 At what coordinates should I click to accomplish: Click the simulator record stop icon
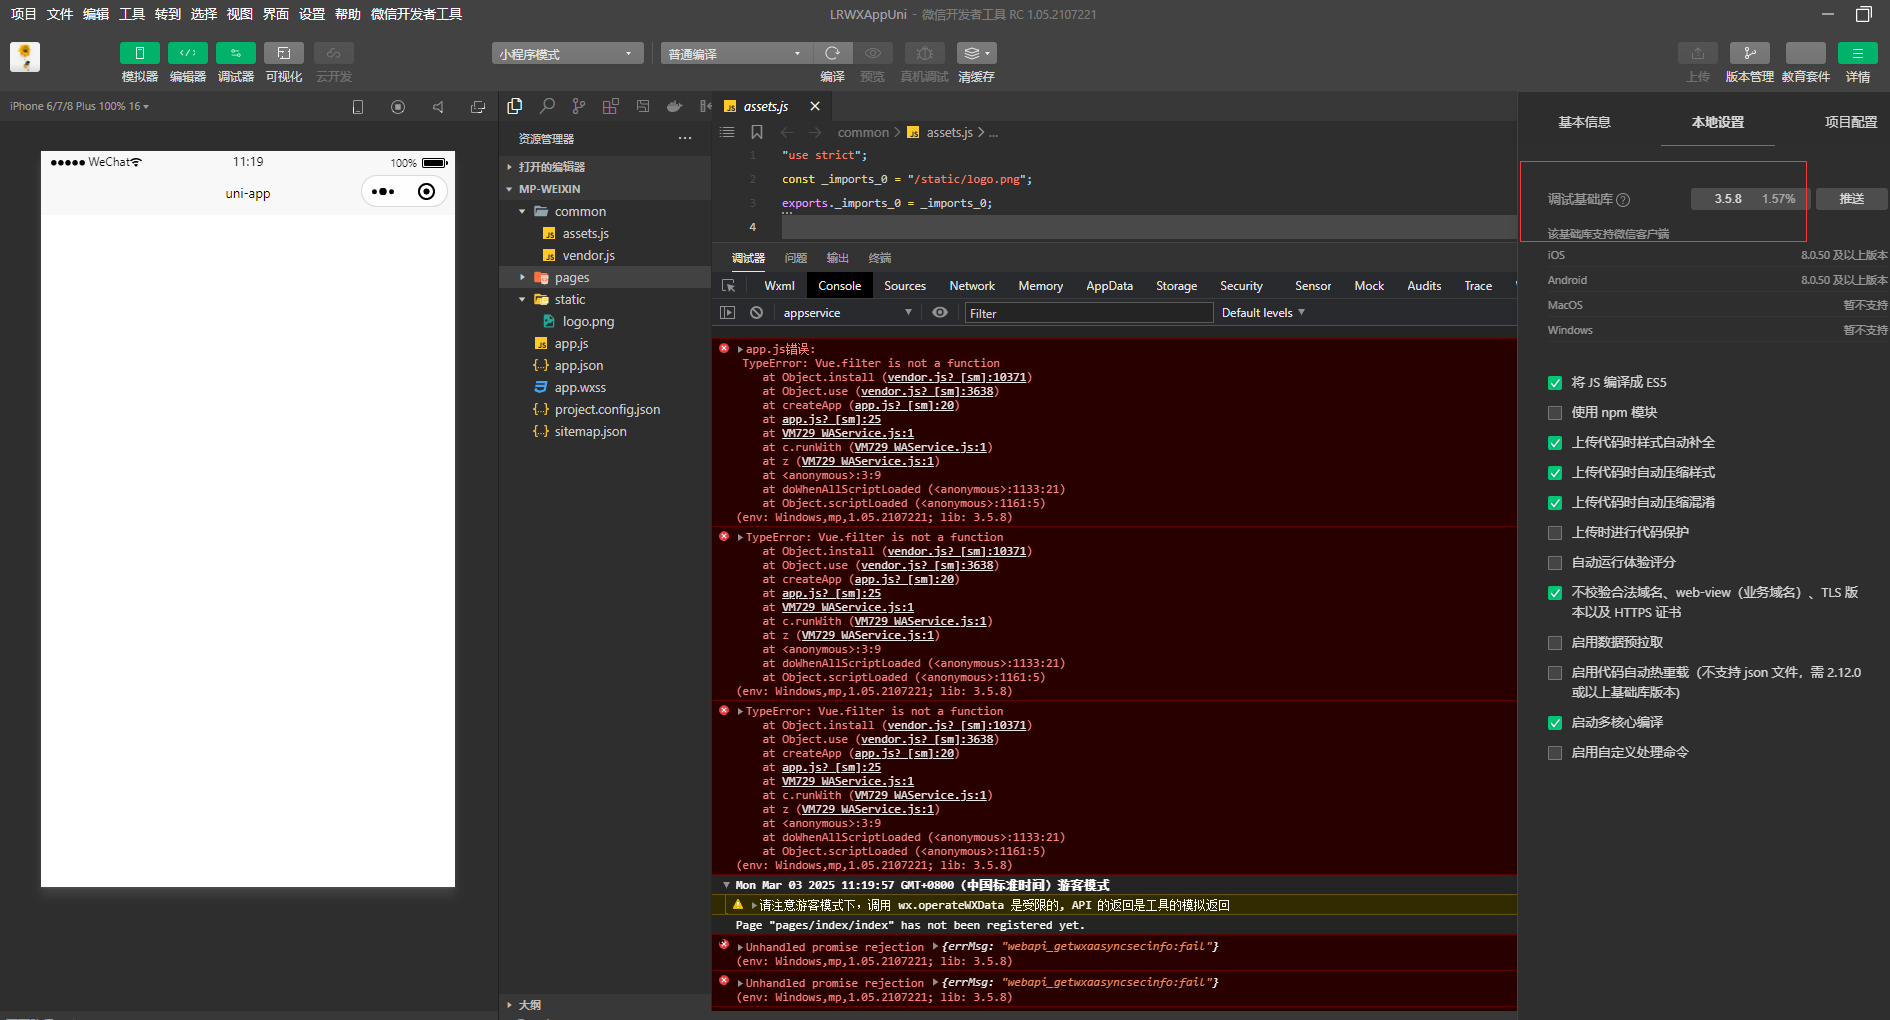pos(398,107)
